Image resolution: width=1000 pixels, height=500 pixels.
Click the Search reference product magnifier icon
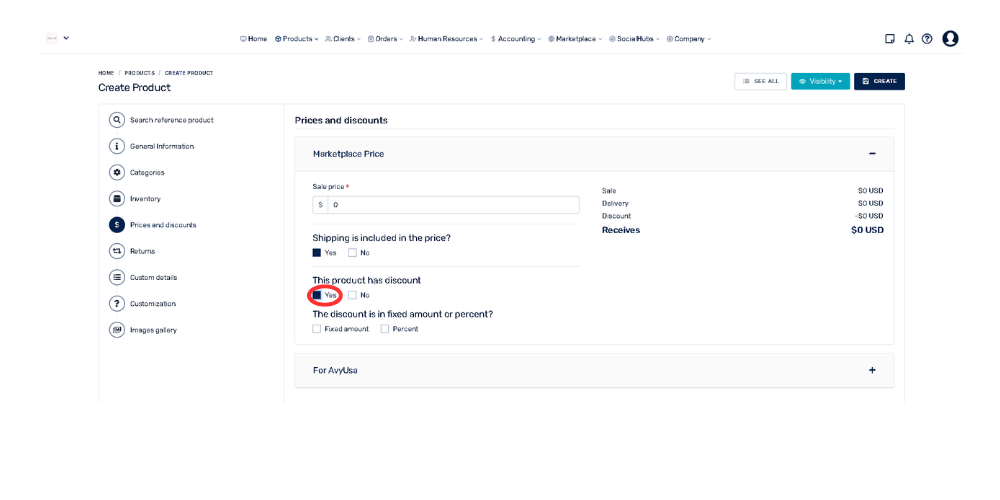(x=117, y=120)
